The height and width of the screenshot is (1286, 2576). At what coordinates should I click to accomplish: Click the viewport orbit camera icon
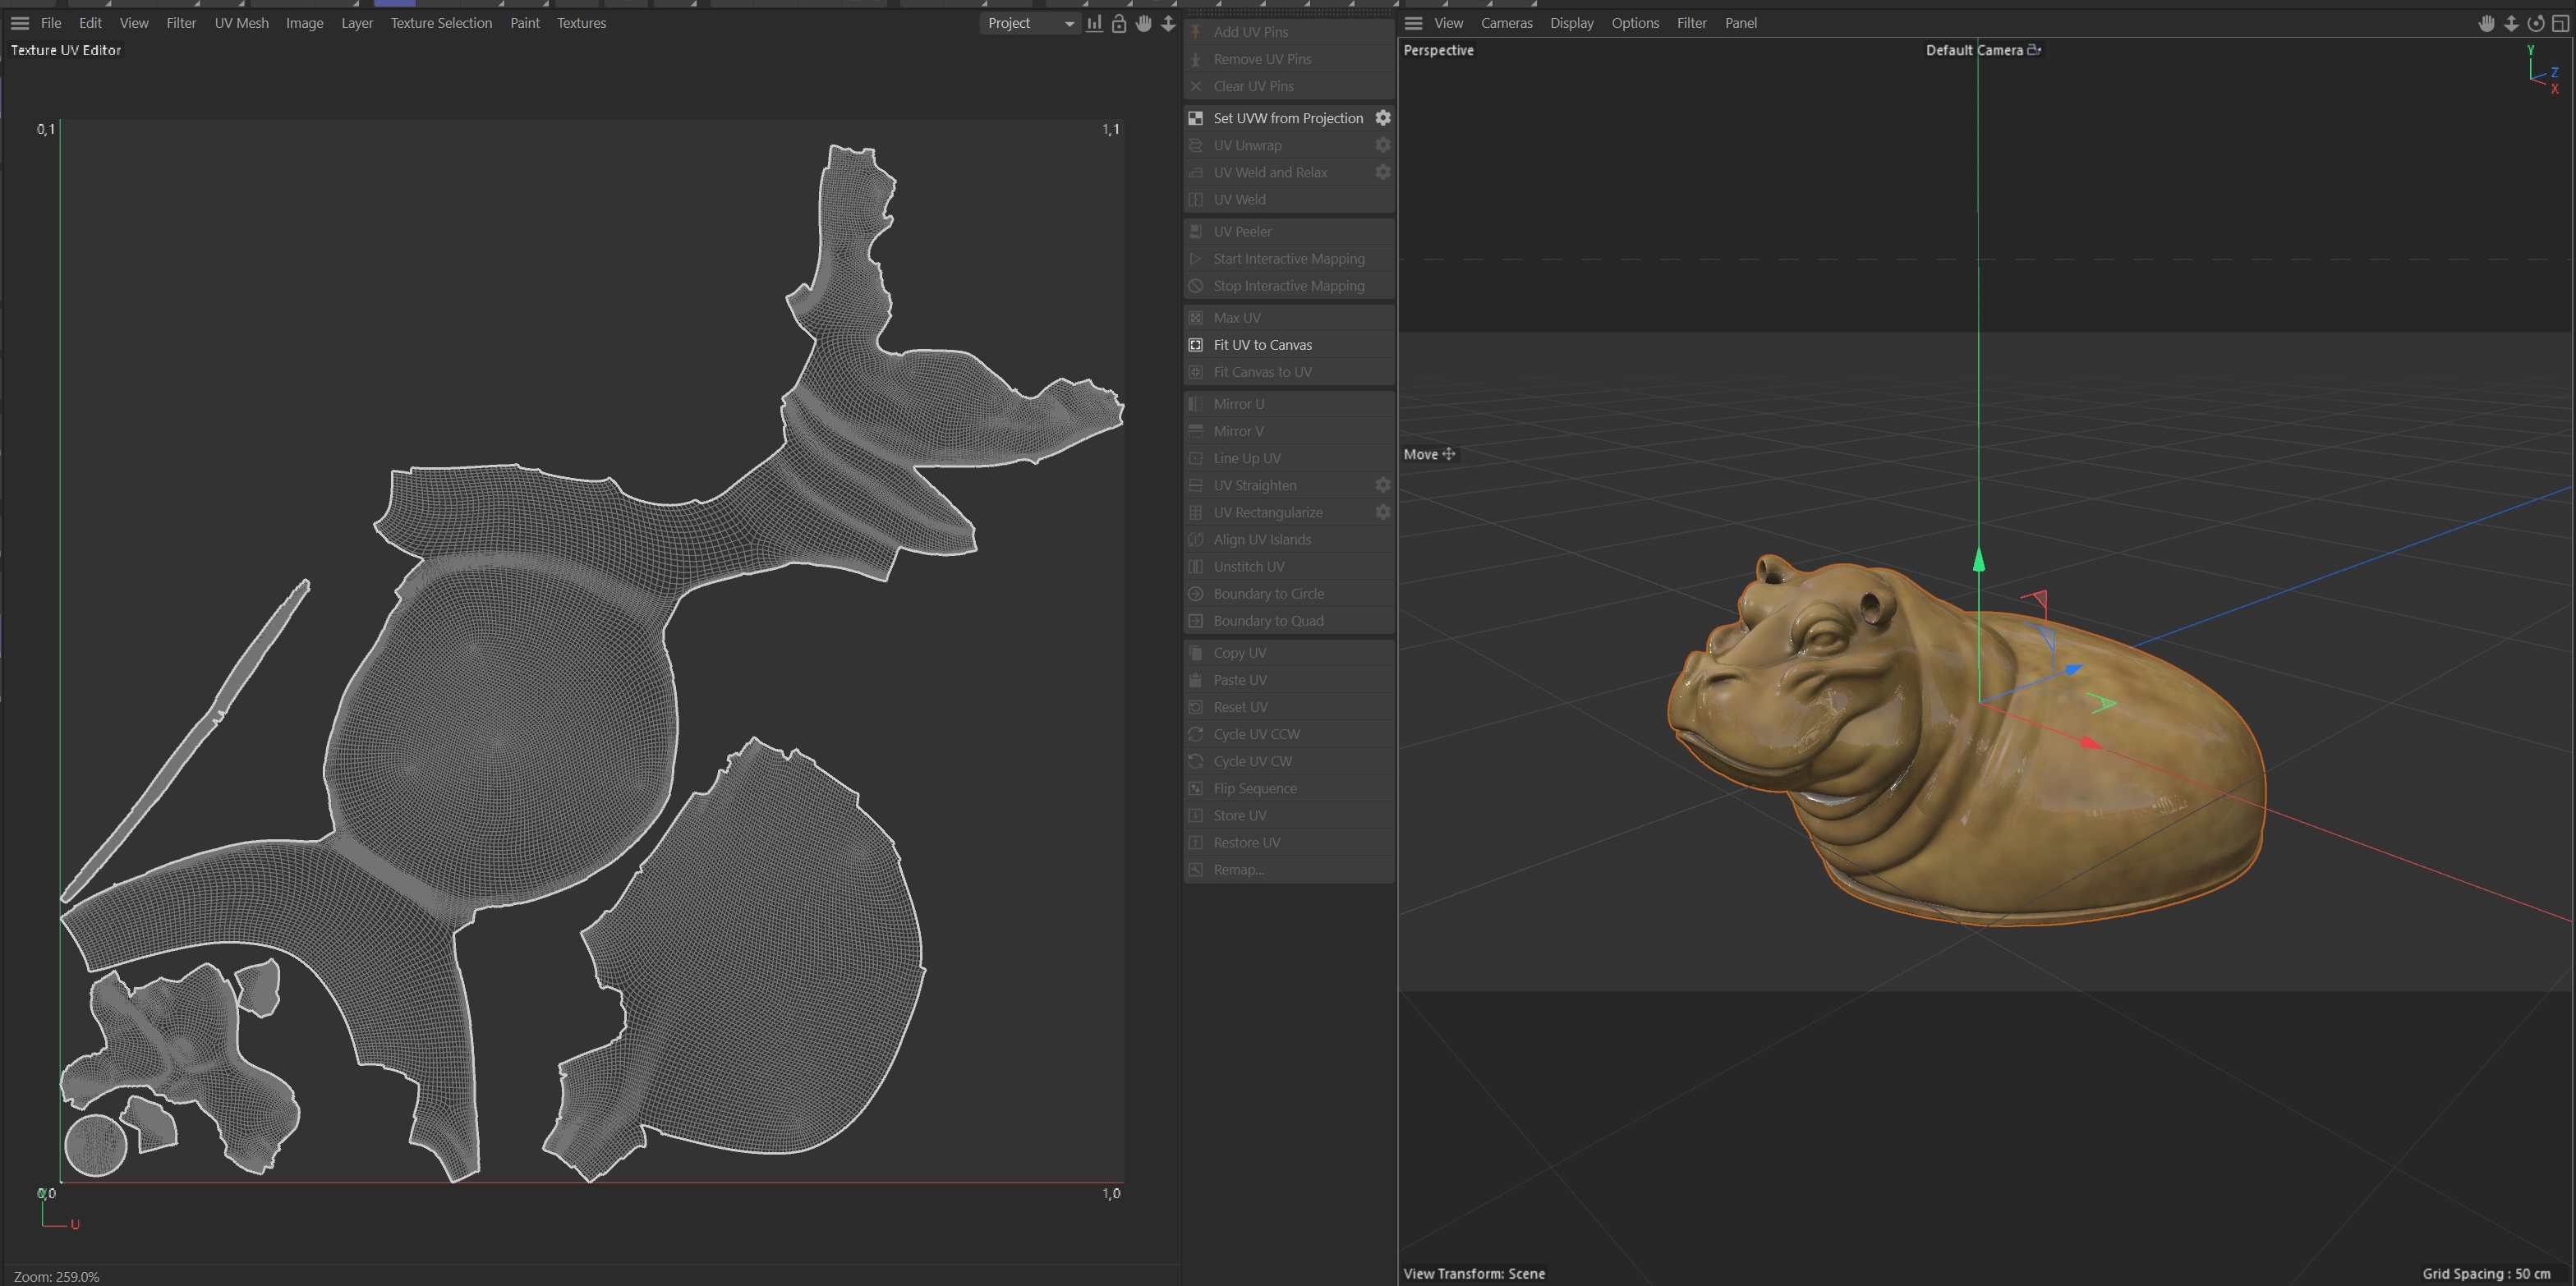point(2536,23)
